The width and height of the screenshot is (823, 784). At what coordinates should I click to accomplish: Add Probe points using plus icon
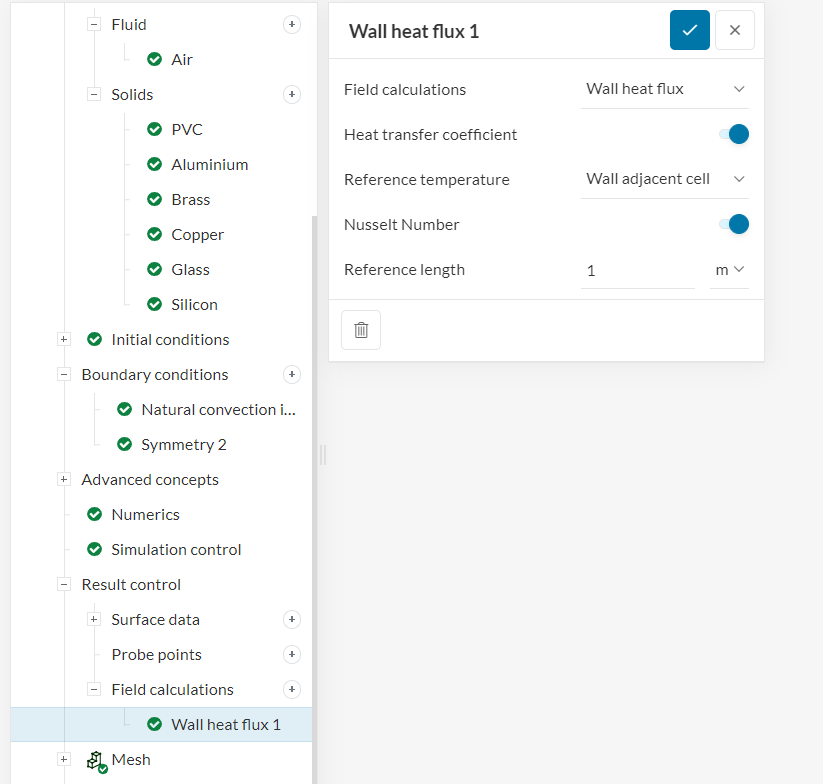click(292, 654)
